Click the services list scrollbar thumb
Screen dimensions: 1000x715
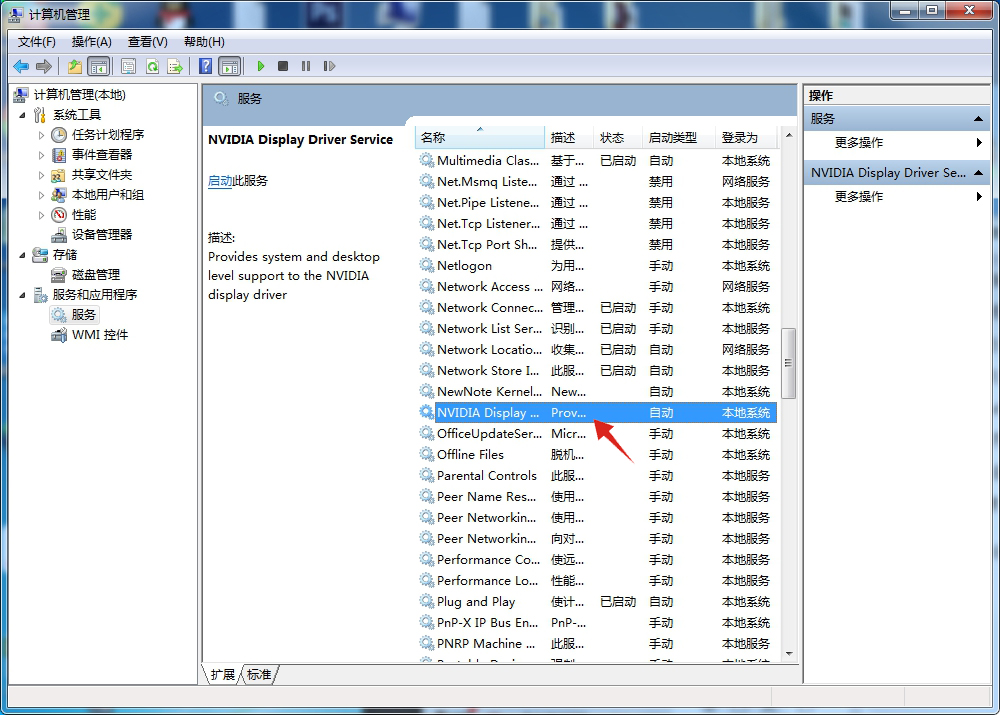point(789,363)
